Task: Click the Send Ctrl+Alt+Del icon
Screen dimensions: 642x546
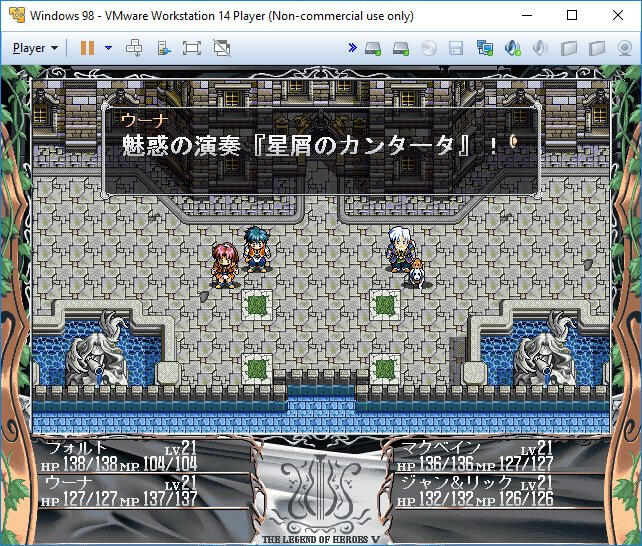Action: 134,47
